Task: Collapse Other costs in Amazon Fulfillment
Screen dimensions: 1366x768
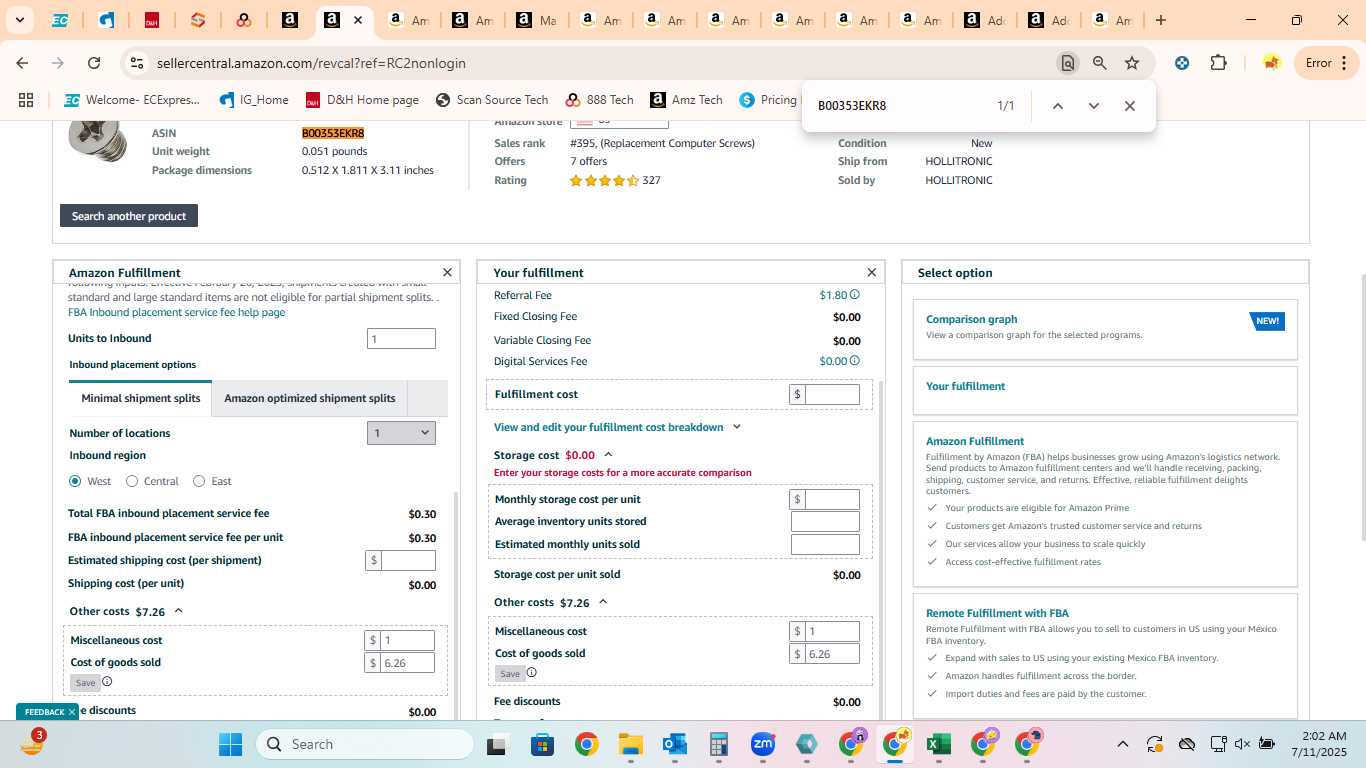Action: [x=179, y=611]
